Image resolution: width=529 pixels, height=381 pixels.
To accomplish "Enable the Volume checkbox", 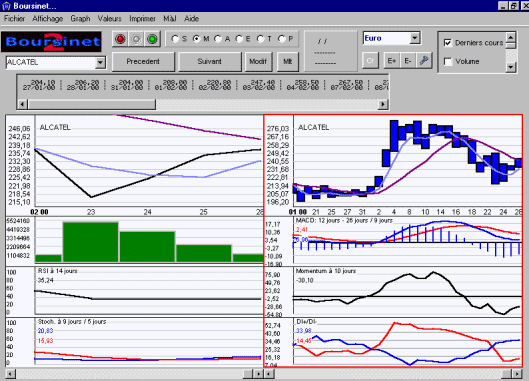I will coord(448,61).
